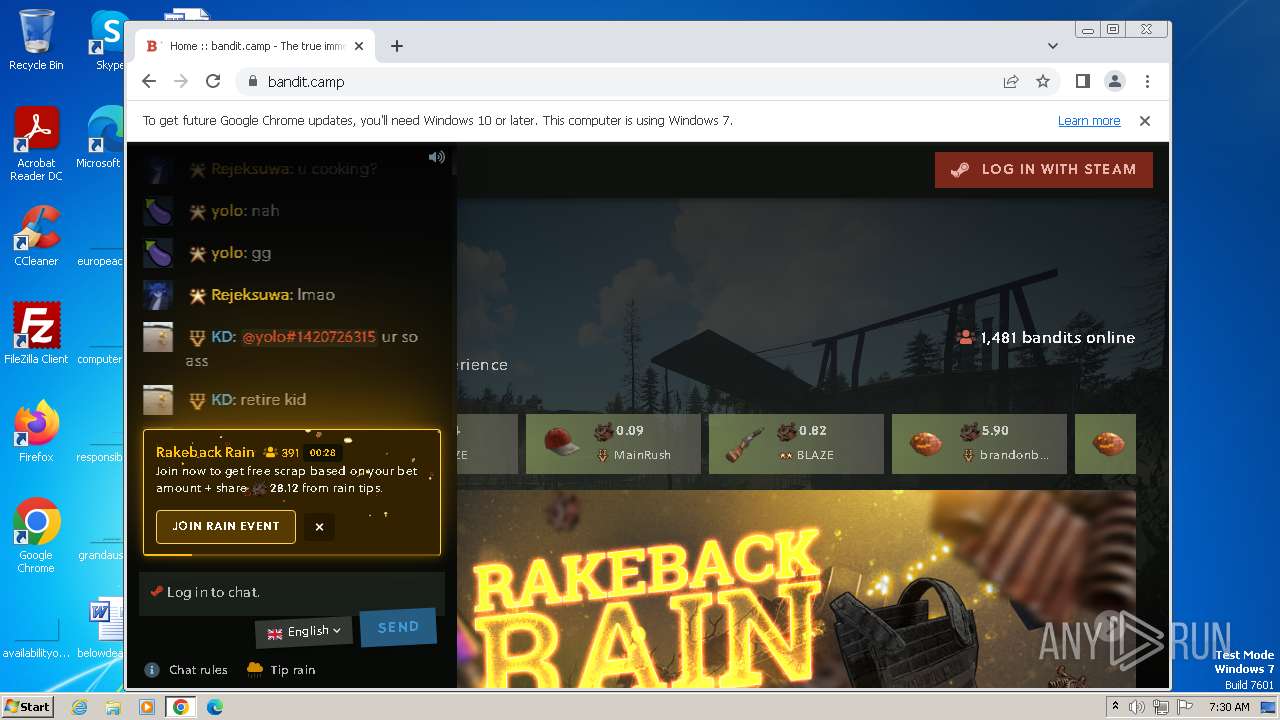Click the MainRush 0.09 drop card

pyautogui.click(x=613, y=444)
